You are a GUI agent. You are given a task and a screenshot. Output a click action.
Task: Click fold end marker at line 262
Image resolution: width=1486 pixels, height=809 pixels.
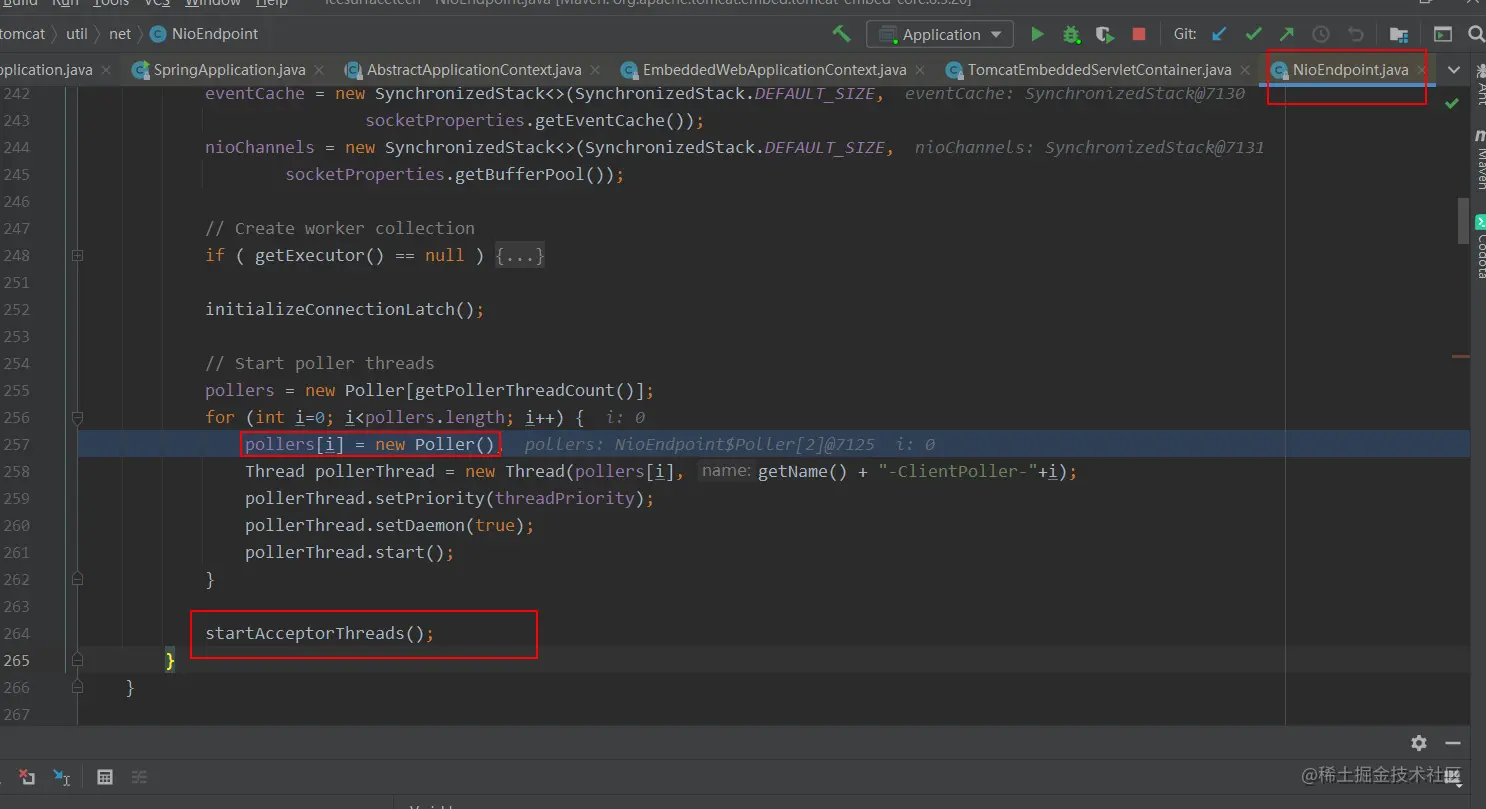pyautogui.click(x=77, y=579)
